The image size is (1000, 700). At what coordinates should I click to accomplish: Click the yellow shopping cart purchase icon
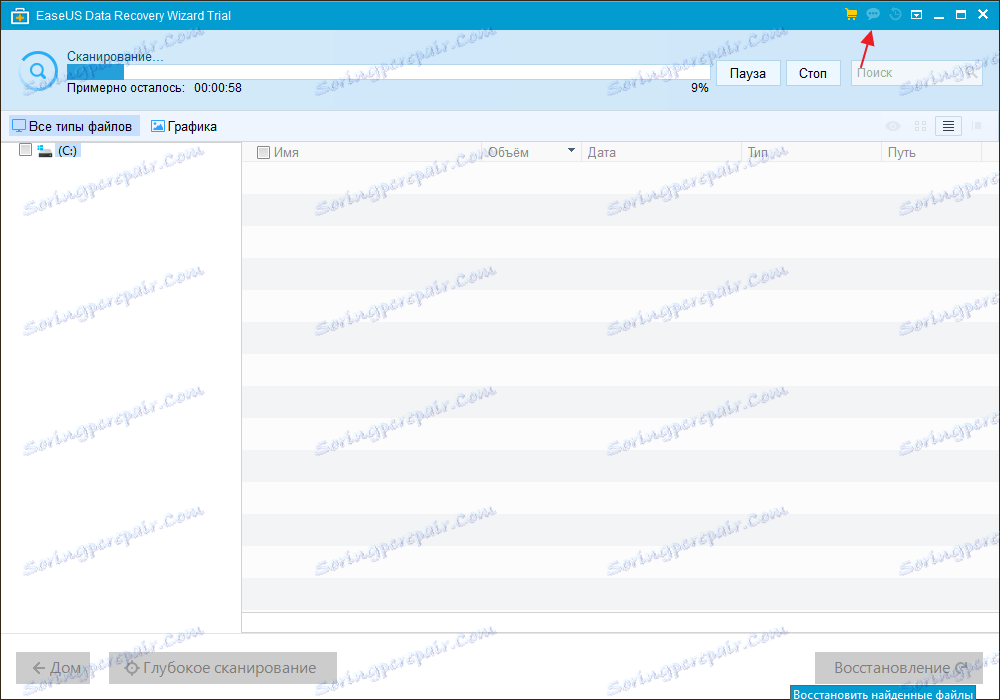pos(851,14)
